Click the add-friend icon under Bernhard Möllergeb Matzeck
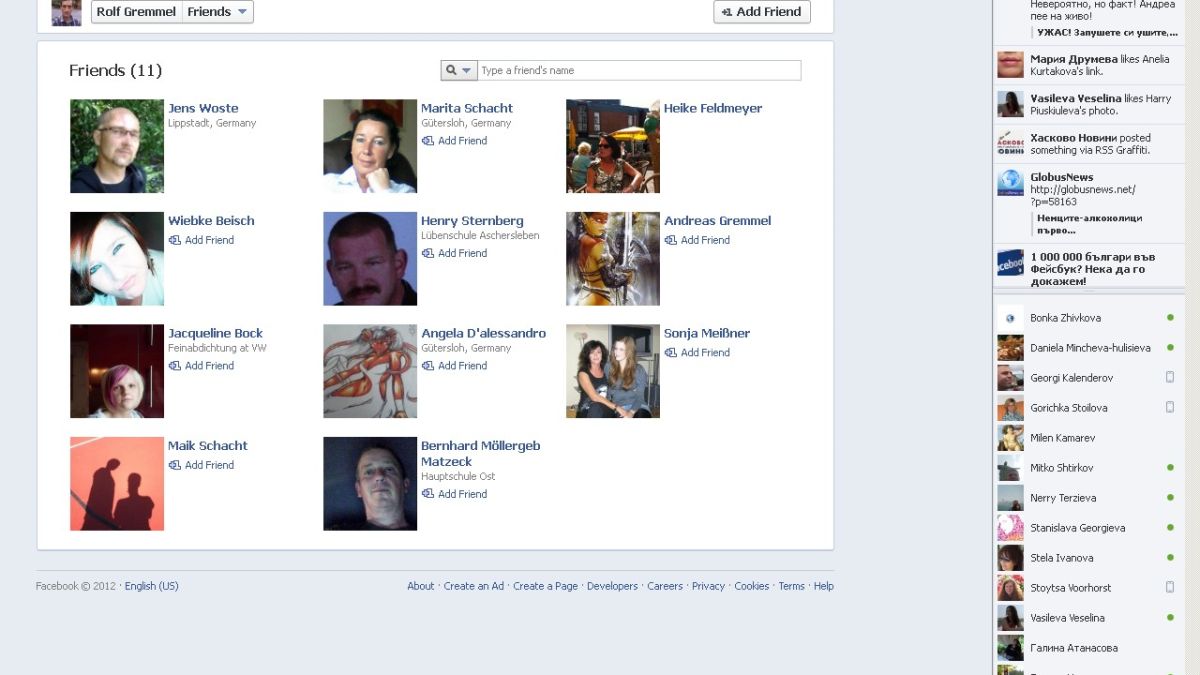The height and width of the screenshot is (675, 1200). tap(428, 494)
